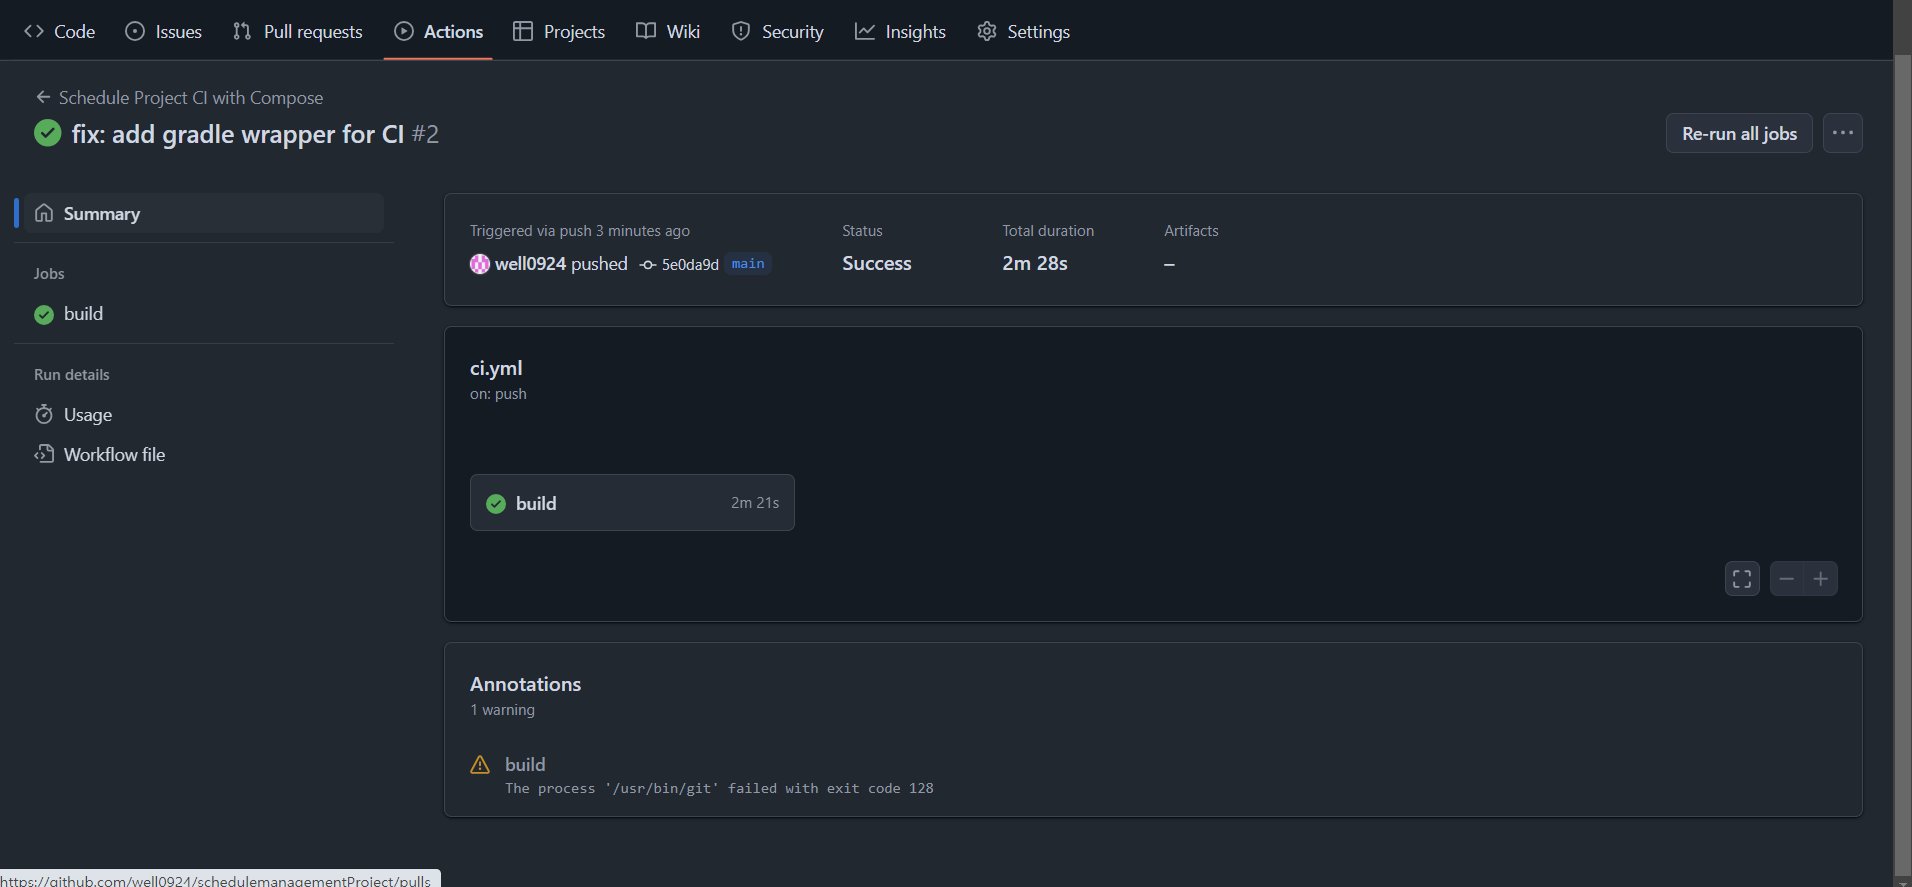Viewport: 1912px width, 887px height.
Task: Click the Success status value
Action: tap(877, 263)
